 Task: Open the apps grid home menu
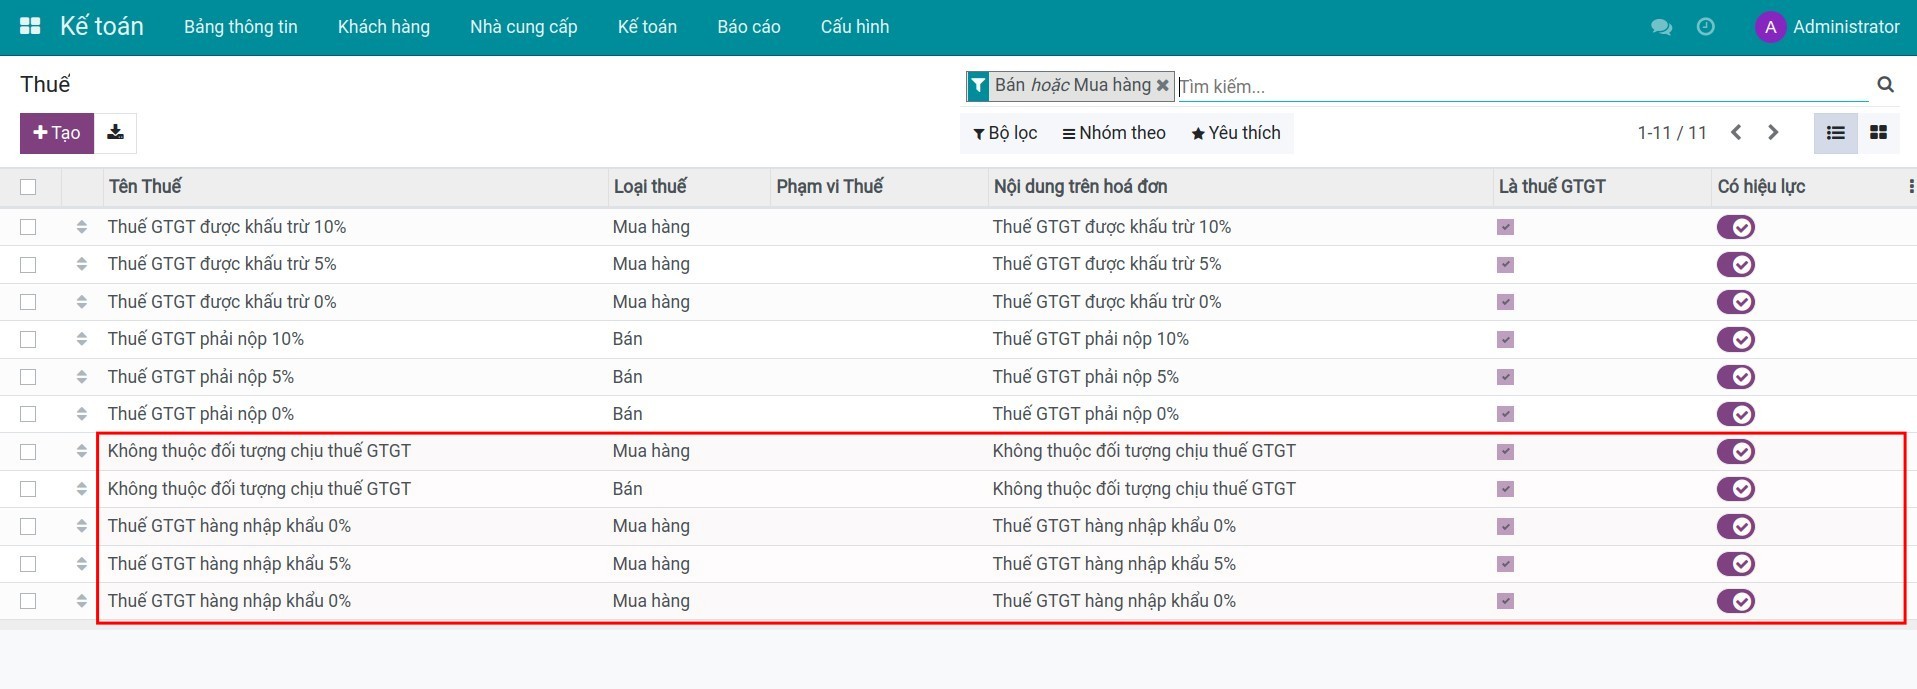tap(30, 27)
